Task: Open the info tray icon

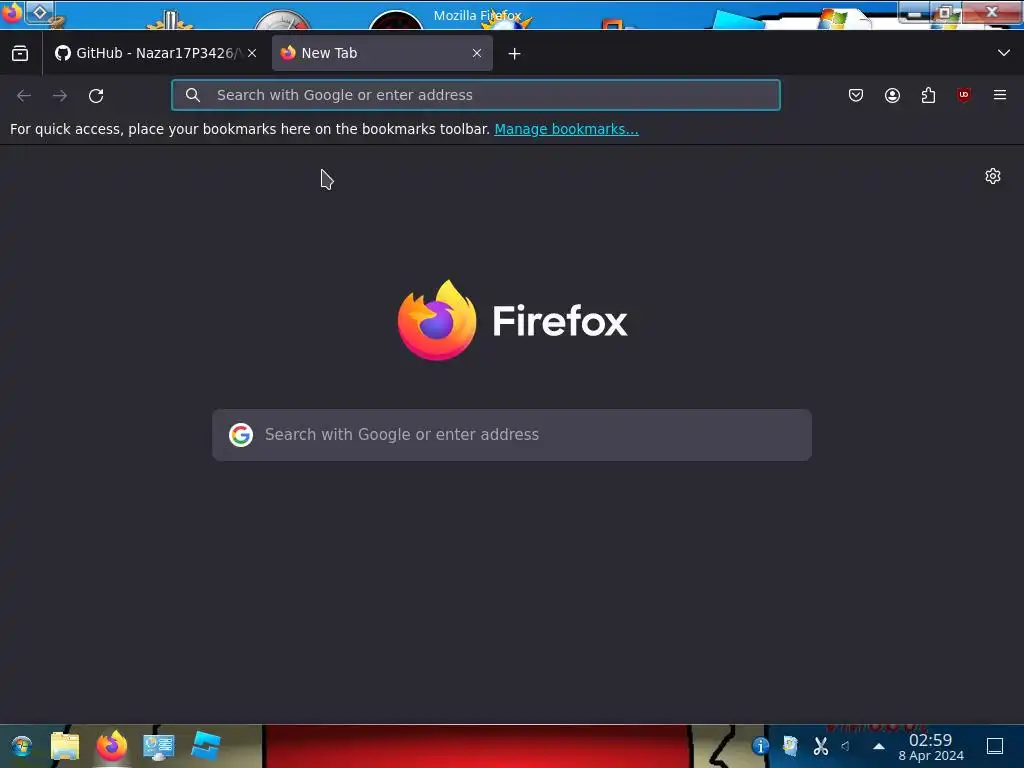Action: pos(760,746)
